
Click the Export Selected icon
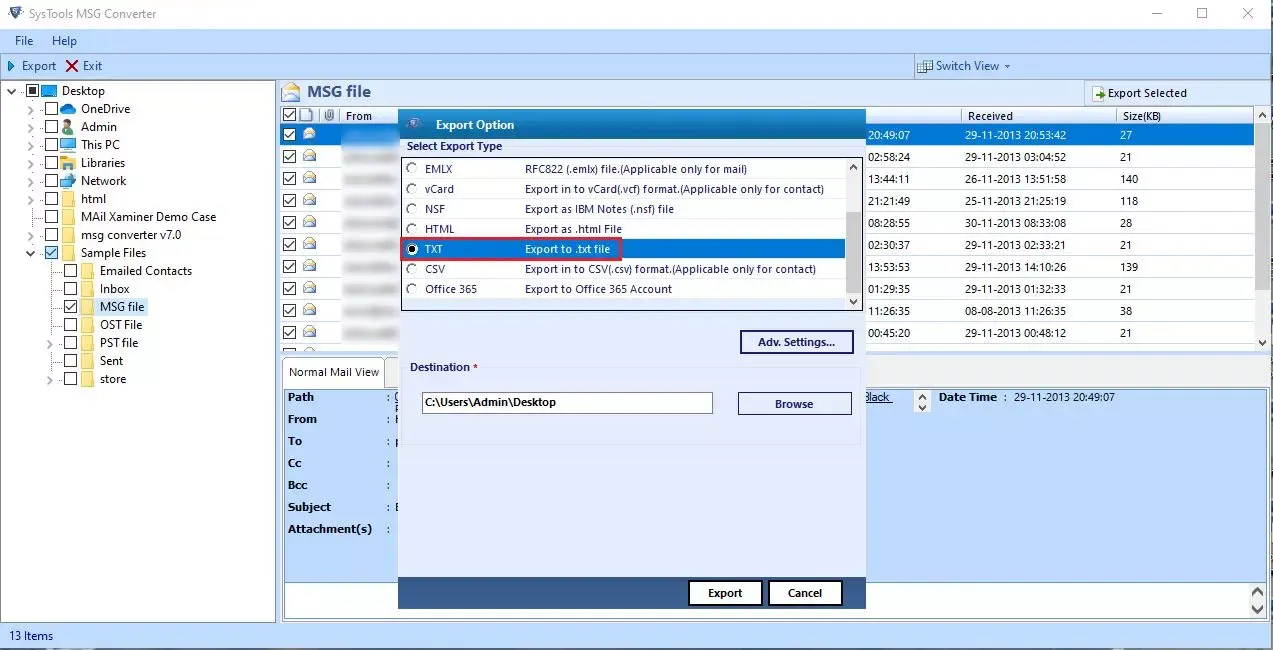pyautogui.click(x=1099, y=92)
